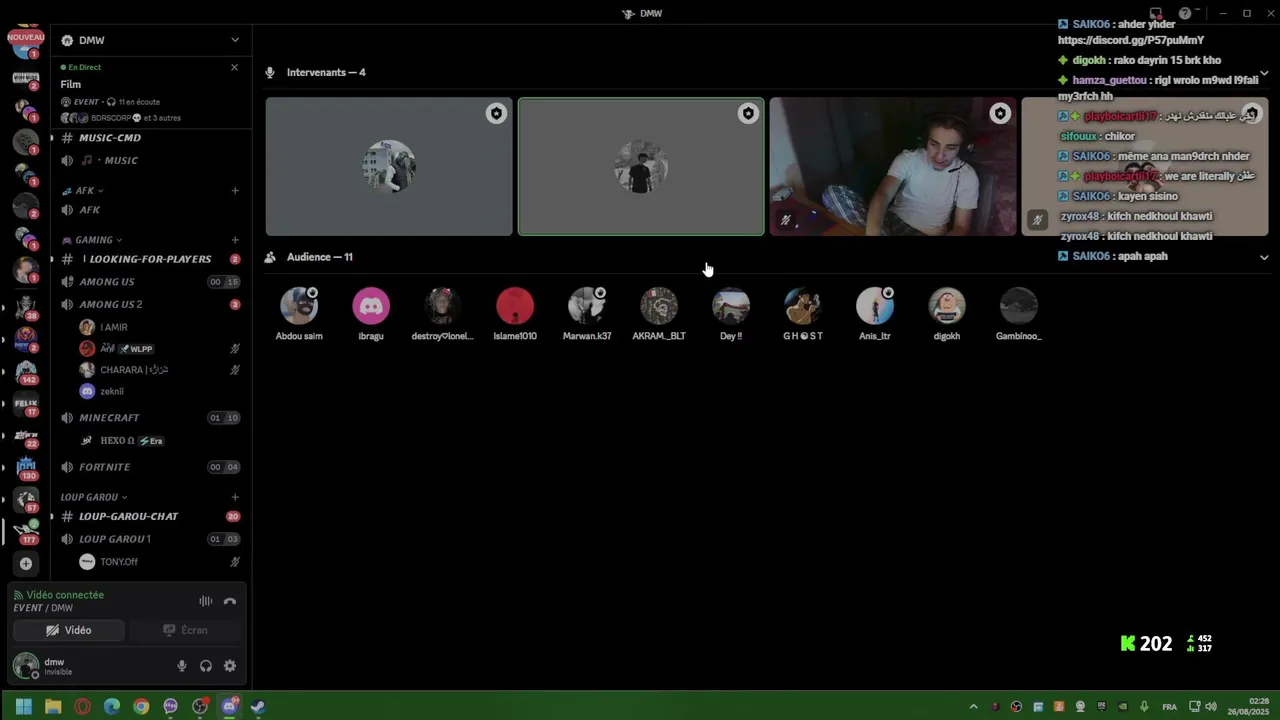Open noise suppression waveform icon

tap(205, 601)
